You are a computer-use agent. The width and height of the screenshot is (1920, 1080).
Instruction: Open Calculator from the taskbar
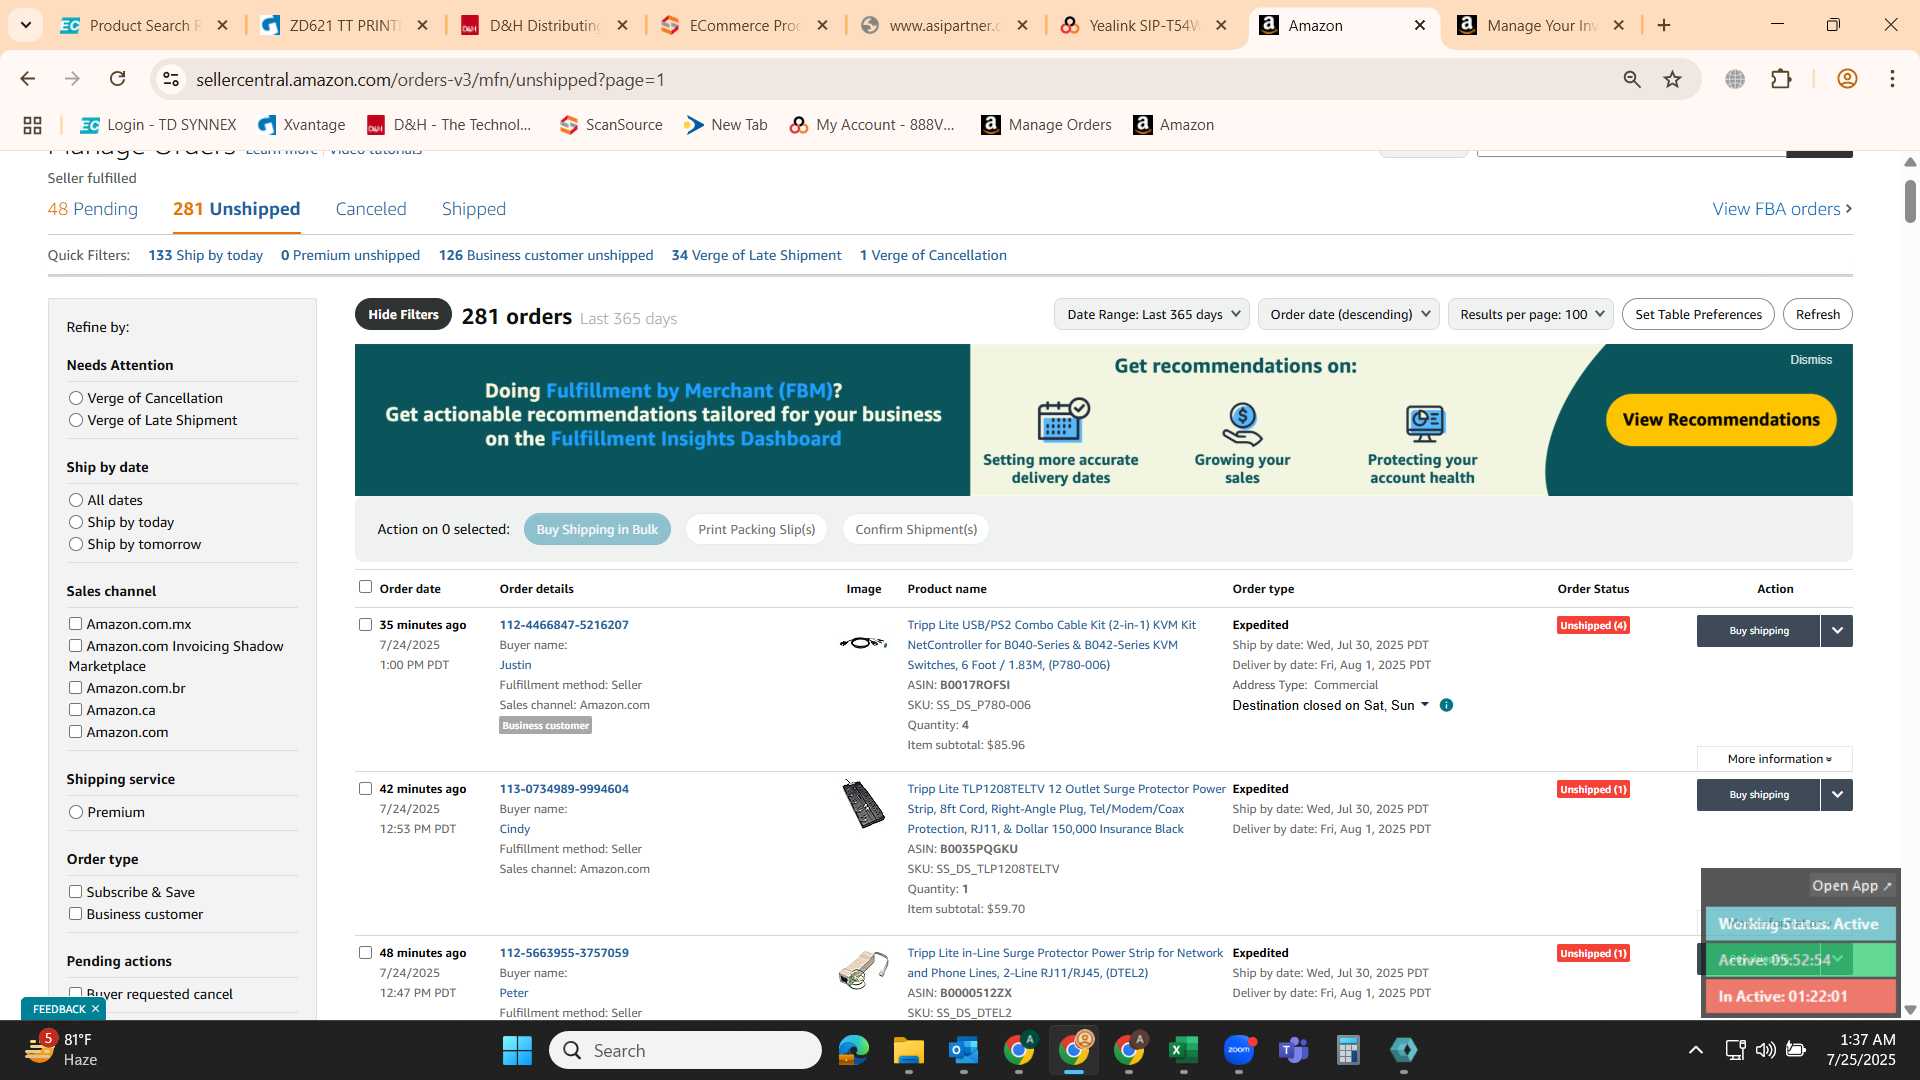click(x=1348, y=1050)
